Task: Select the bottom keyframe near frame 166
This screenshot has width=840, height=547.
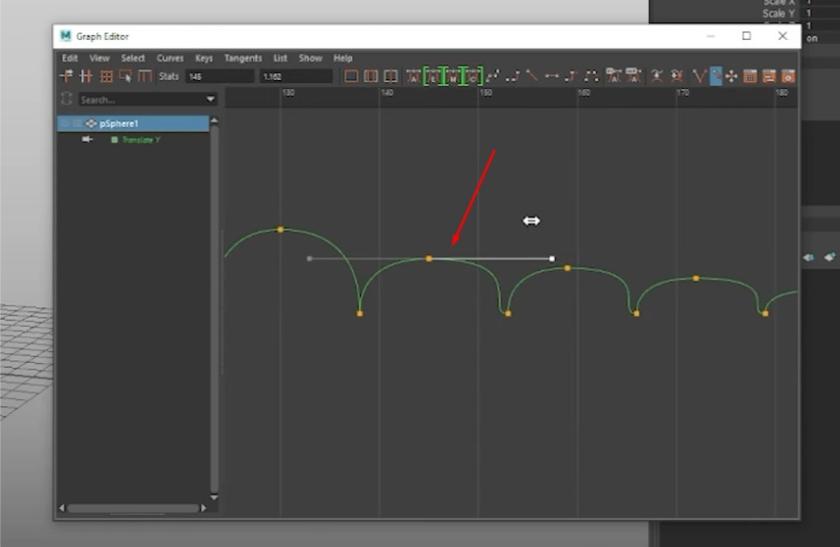Action: 636,313
